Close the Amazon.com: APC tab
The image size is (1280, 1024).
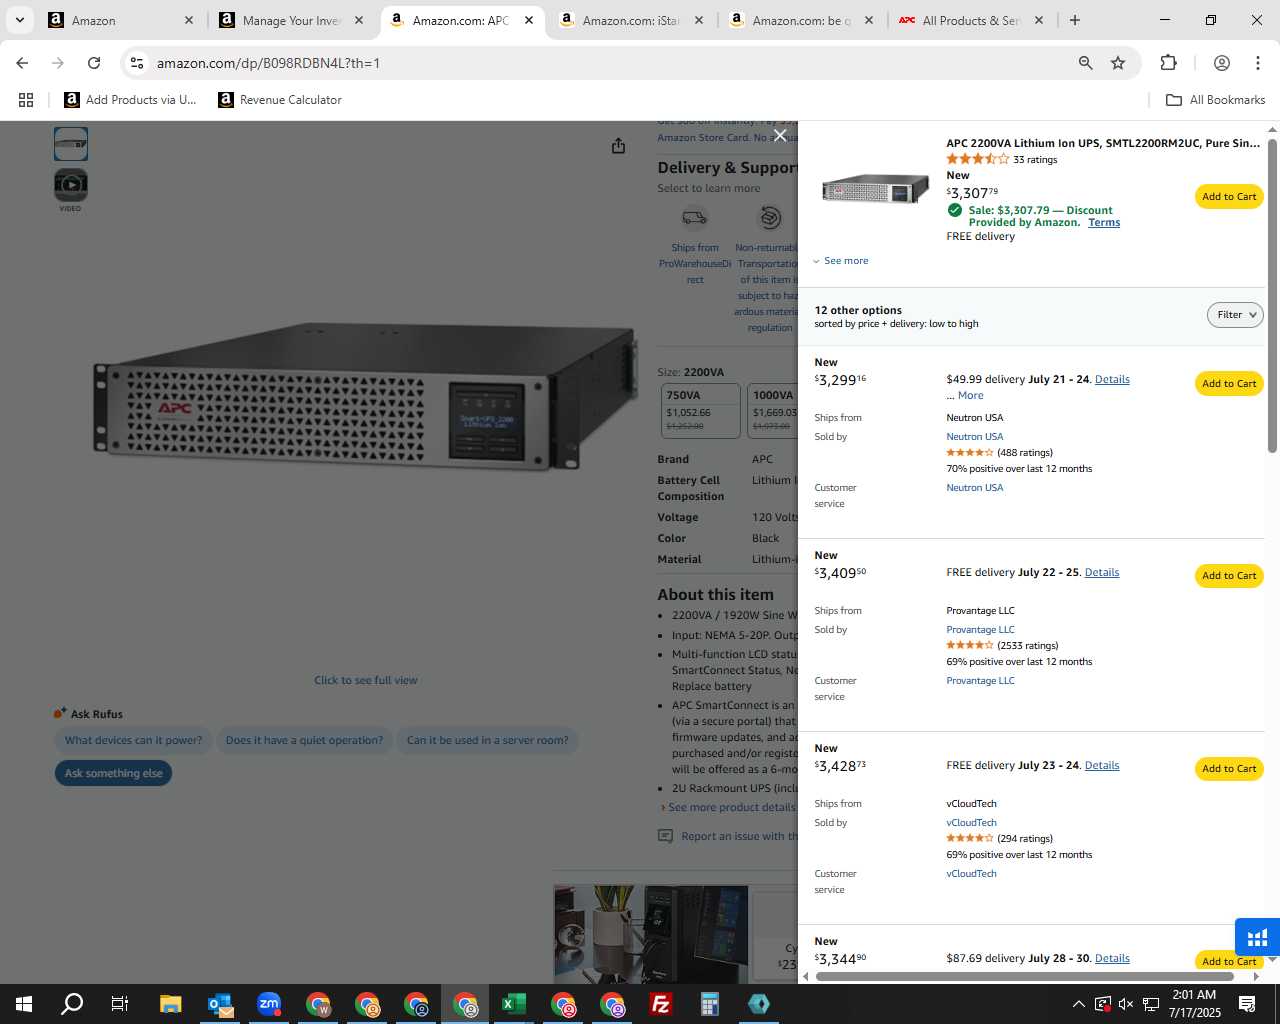pyautogui.click(x=529, y=20)
